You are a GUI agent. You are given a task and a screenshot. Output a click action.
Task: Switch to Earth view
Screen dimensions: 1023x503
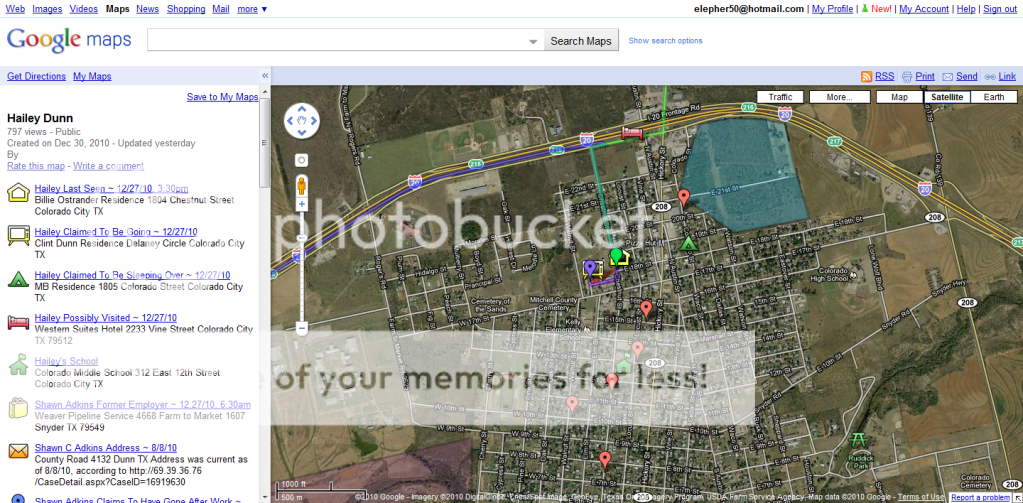pos(993,97)
